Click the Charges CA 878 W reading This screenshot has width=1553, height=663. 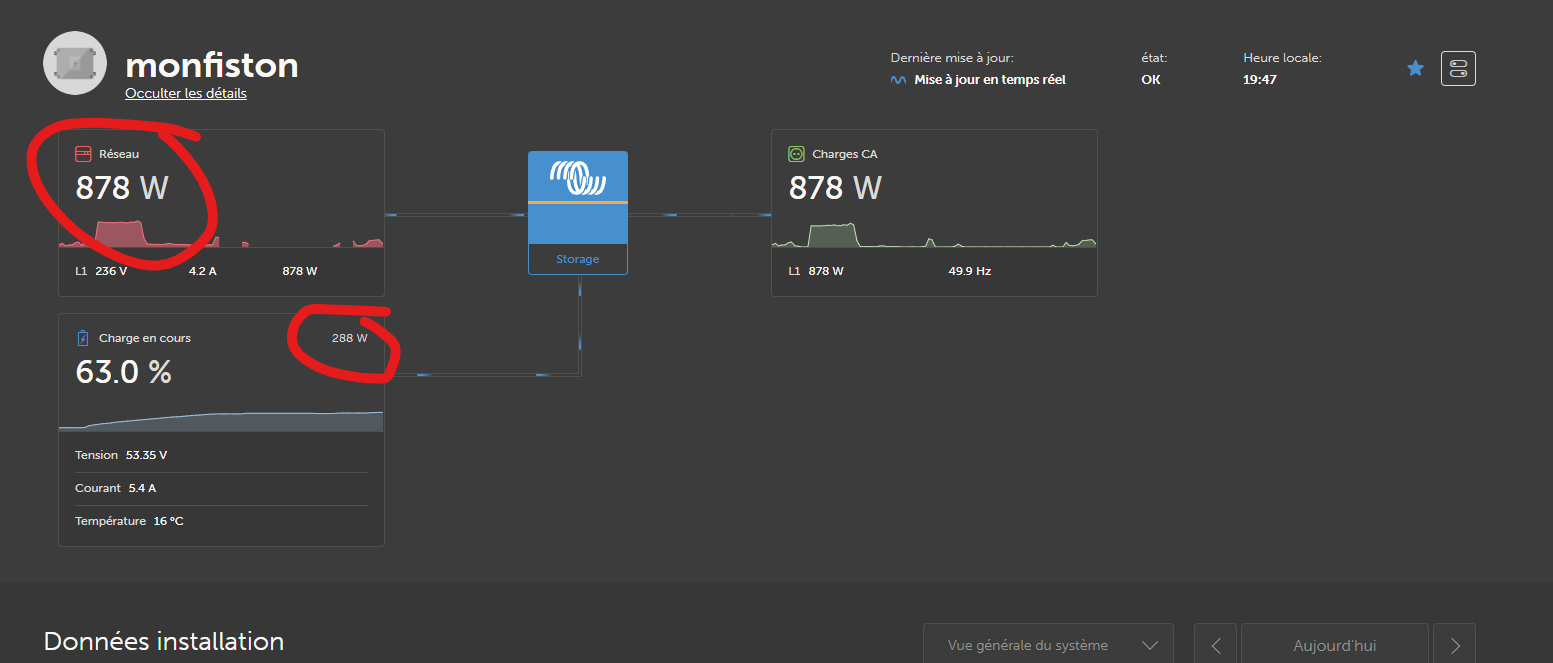[x=836, y=188]
